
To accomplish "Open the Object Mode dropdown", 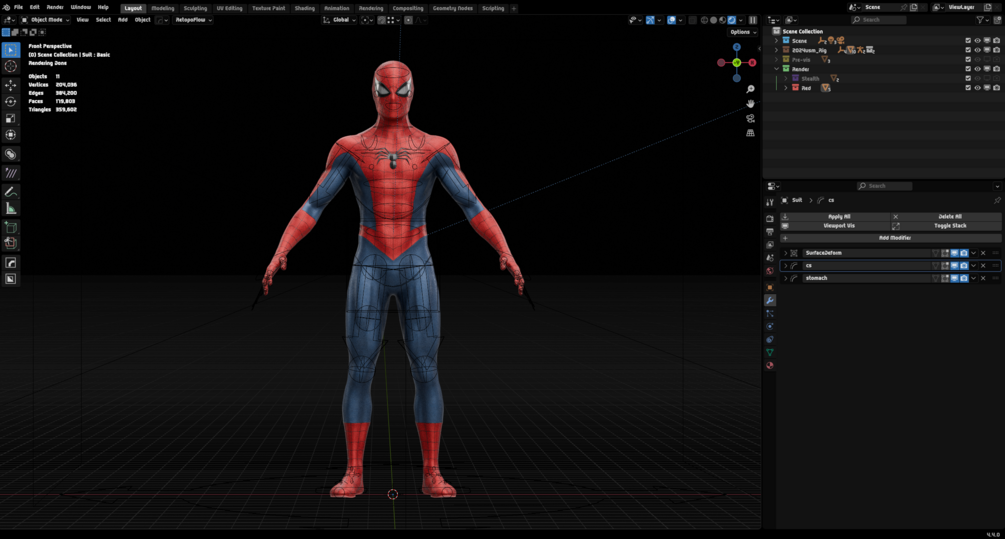I will tap(47, 19).
